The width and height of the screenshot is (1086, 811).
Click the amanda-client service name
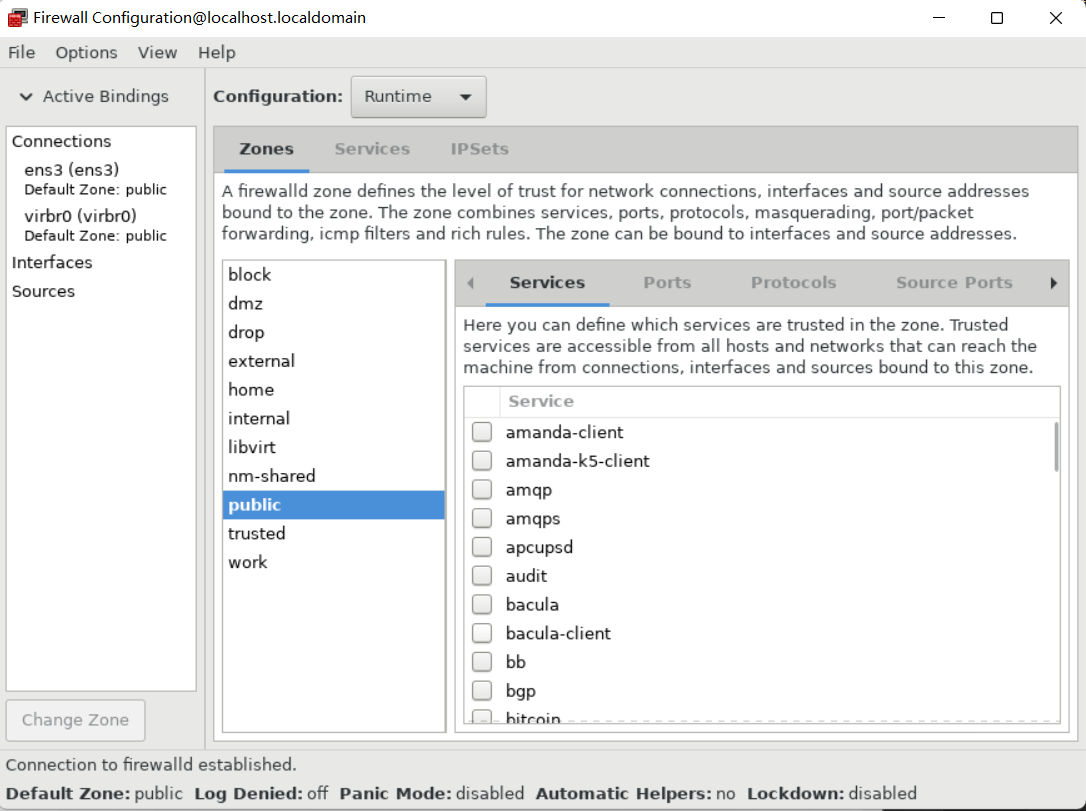point(564,432)
